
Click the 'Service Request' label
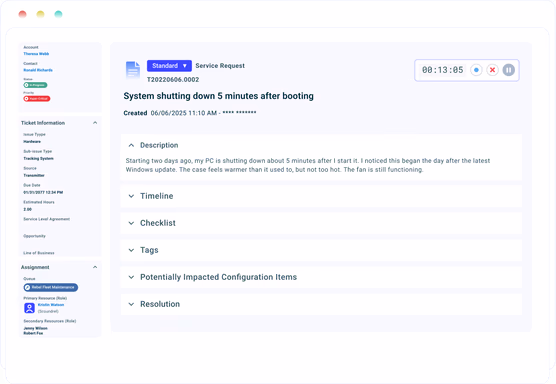[220, 66]
